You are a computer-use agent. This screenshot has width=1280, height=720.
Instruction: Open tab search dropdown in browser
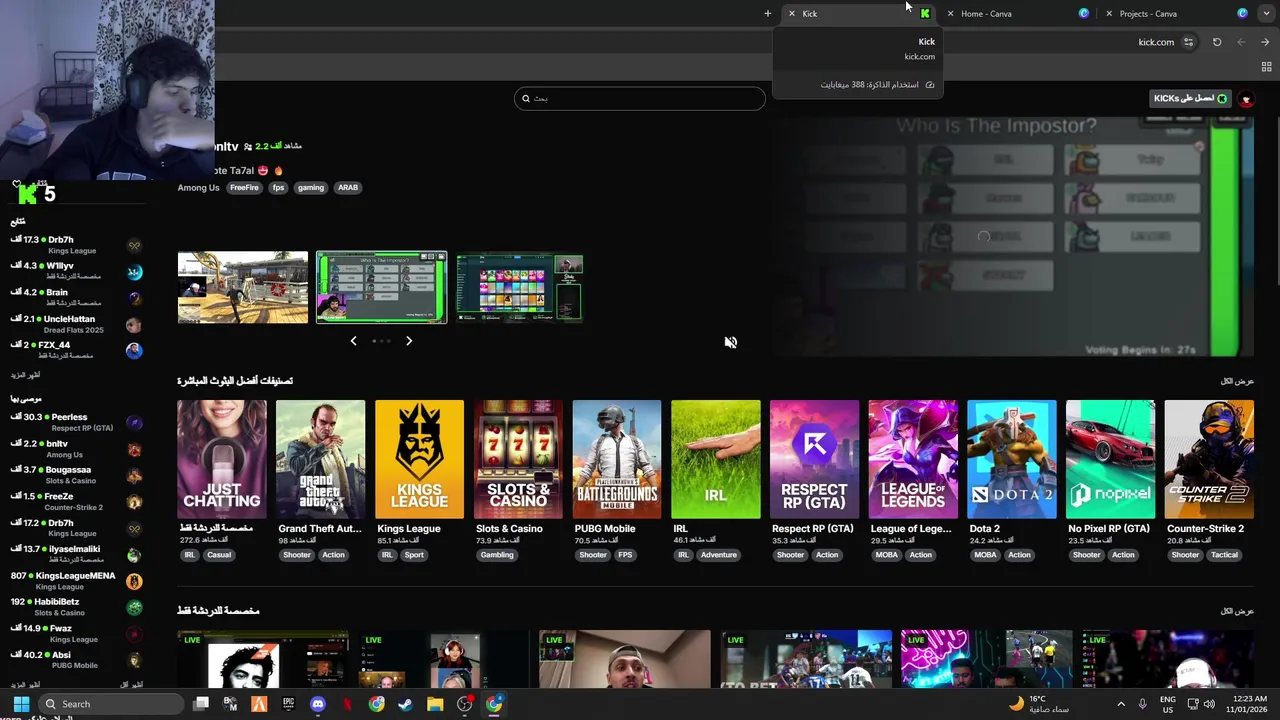pos(1265,14)
